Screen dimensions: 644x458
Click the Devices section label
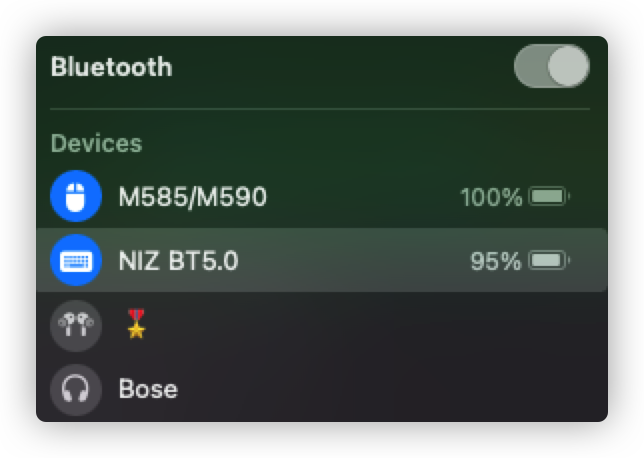(96, 143)
